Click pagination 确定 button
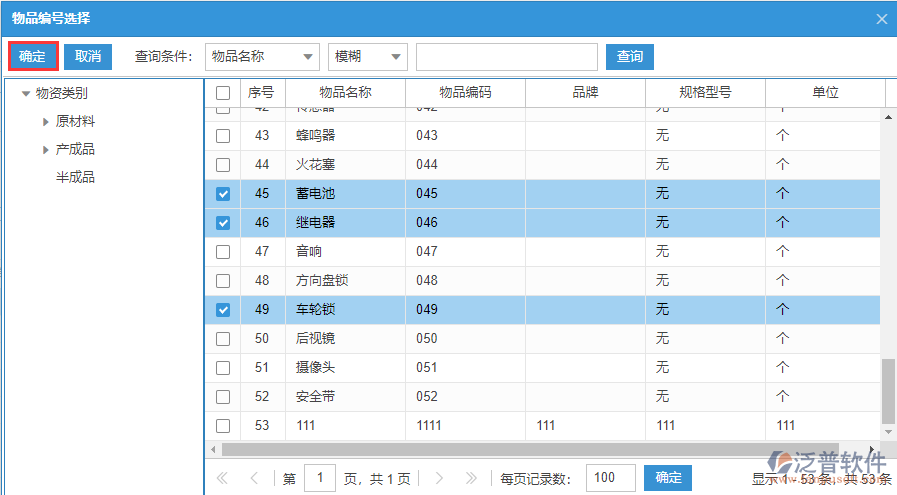This screenshot has height=495, width=897. (x=668, y=478)
